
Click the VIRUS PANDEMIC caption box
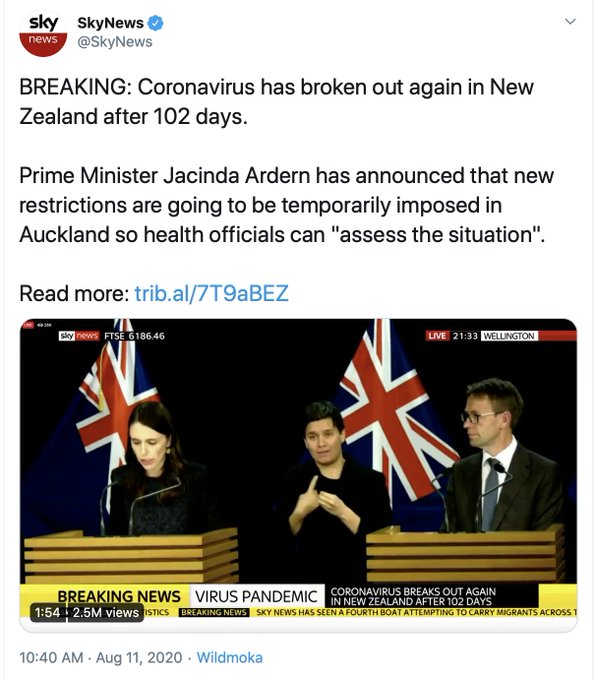click(x=256, y=596)
